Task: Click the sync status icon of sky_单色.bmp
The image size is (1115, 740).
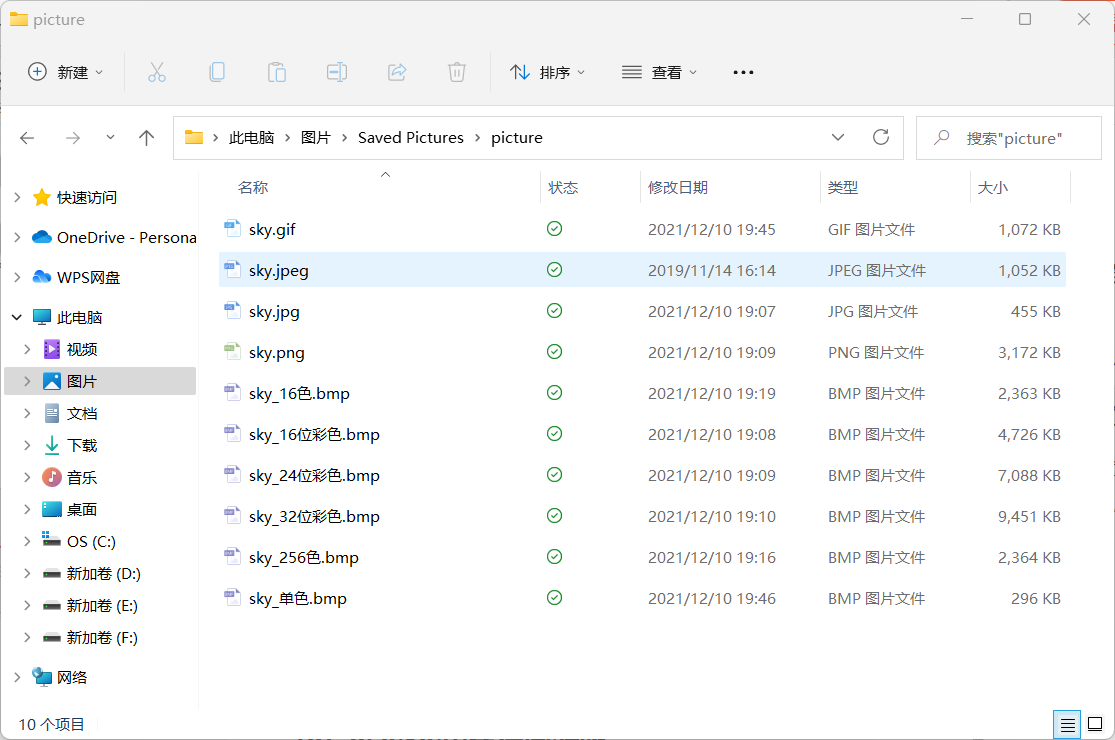Action: [555, 598]
